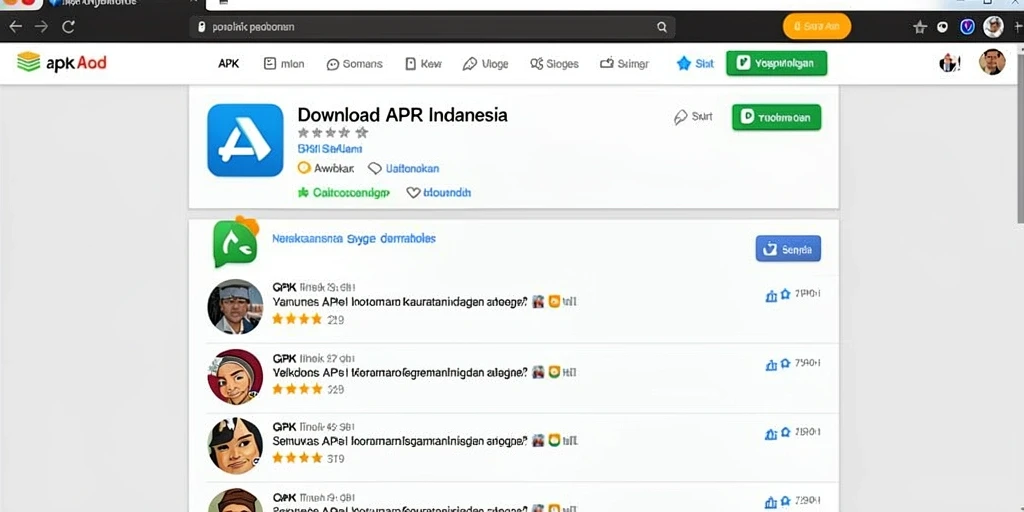Screen dimensions: 1024x512
Task: Click the browser back arrow
Action: pos(15,27)
